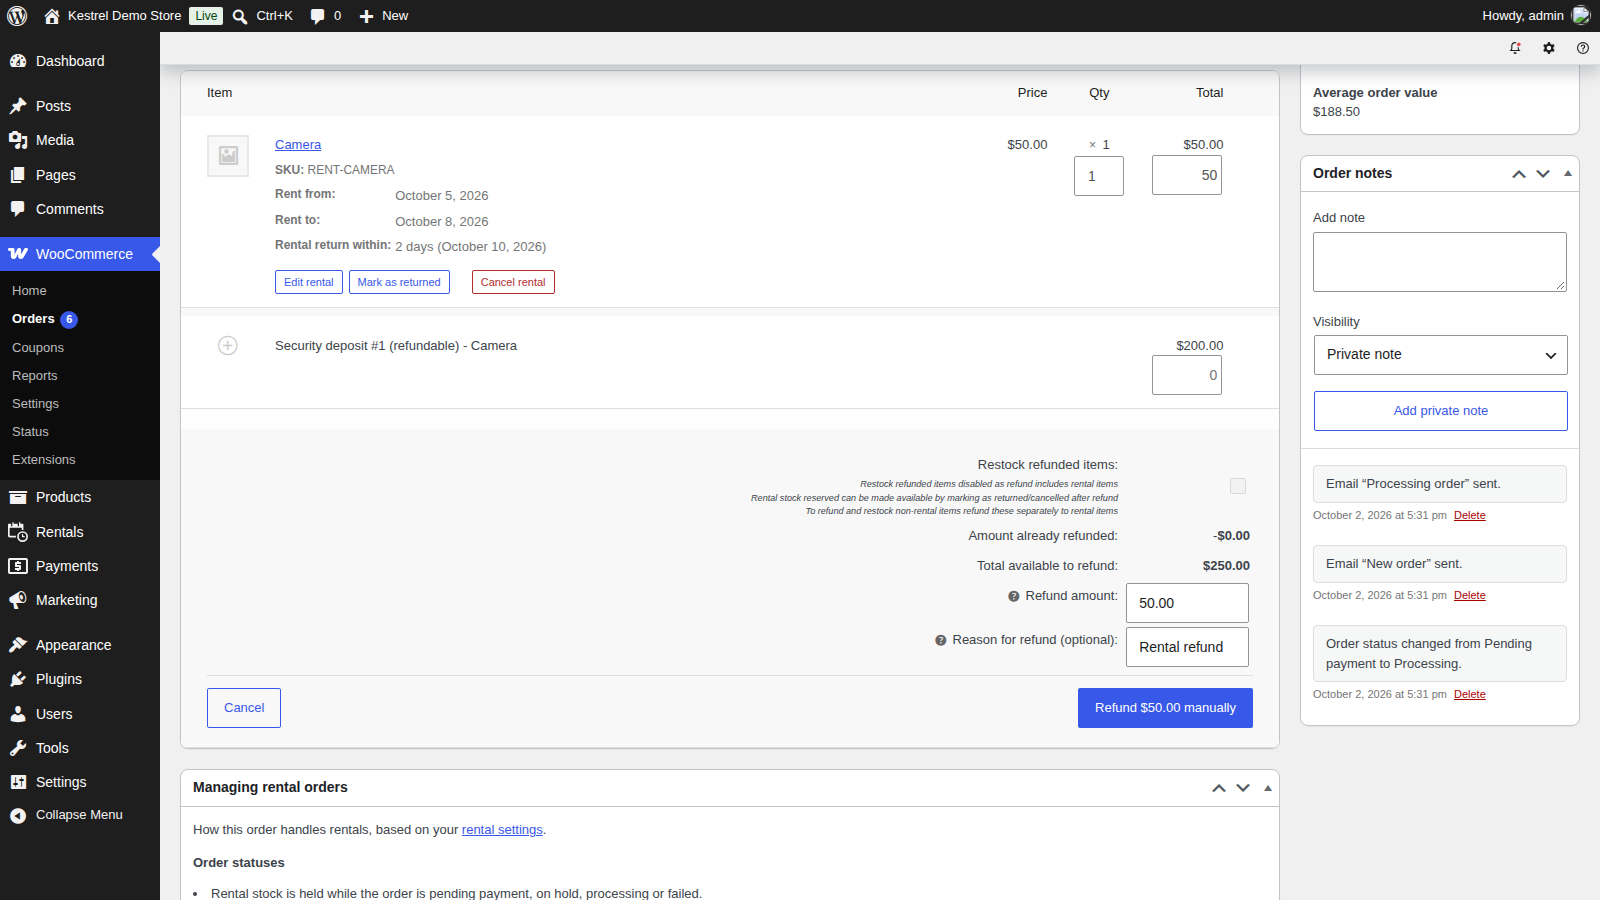Screen dimensions: 1600x900
Task: Open Plugins menu in sidebar
Action: (x=80, y=679)
